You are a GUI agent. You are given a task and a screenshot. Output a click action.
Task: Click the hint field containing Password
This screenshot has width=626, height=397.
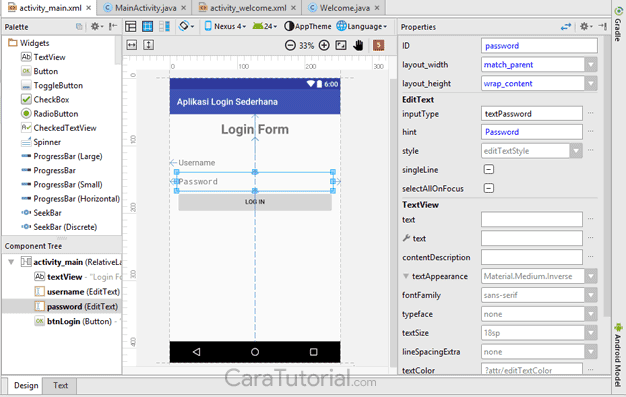tap(532, 132)
